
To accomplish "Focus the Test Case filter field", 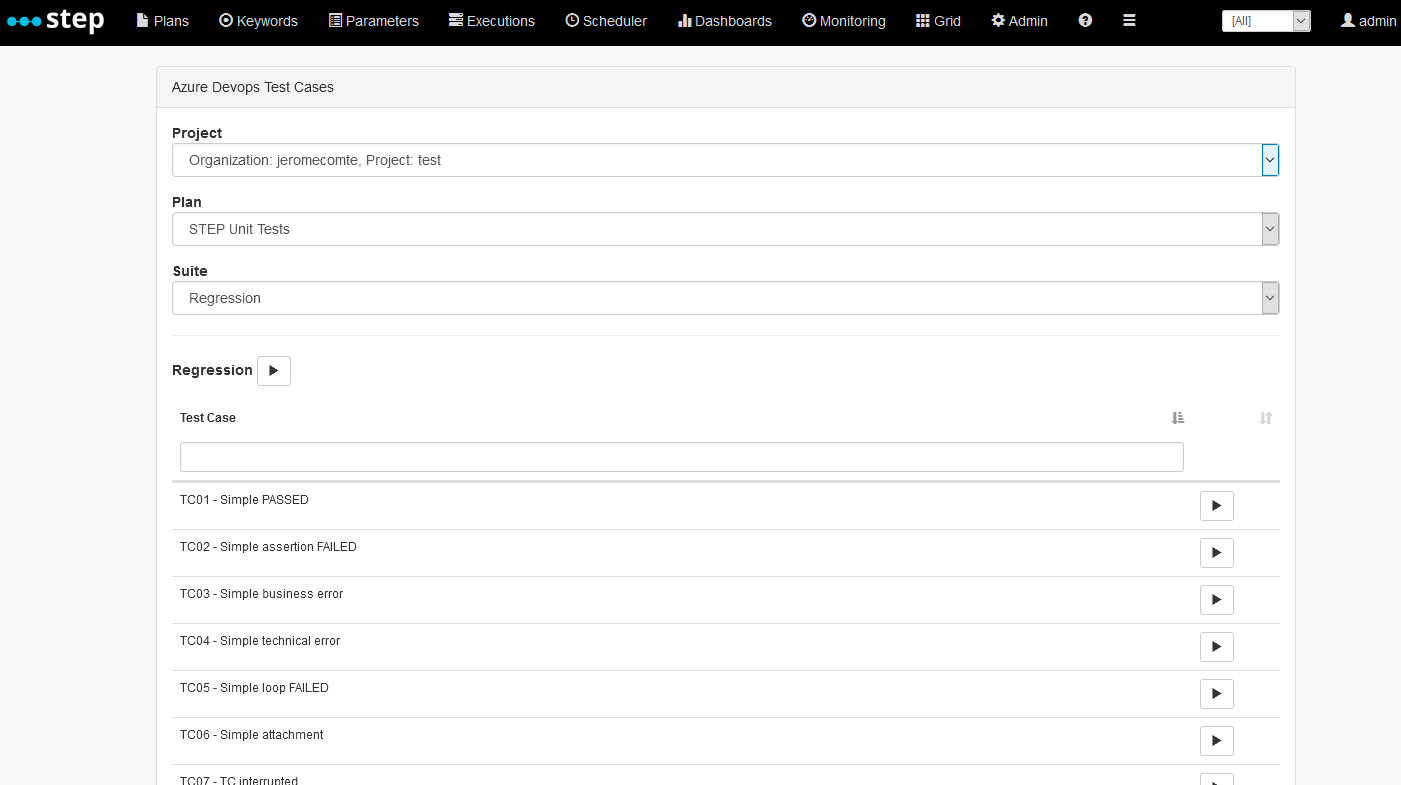I will coord(682,457).
